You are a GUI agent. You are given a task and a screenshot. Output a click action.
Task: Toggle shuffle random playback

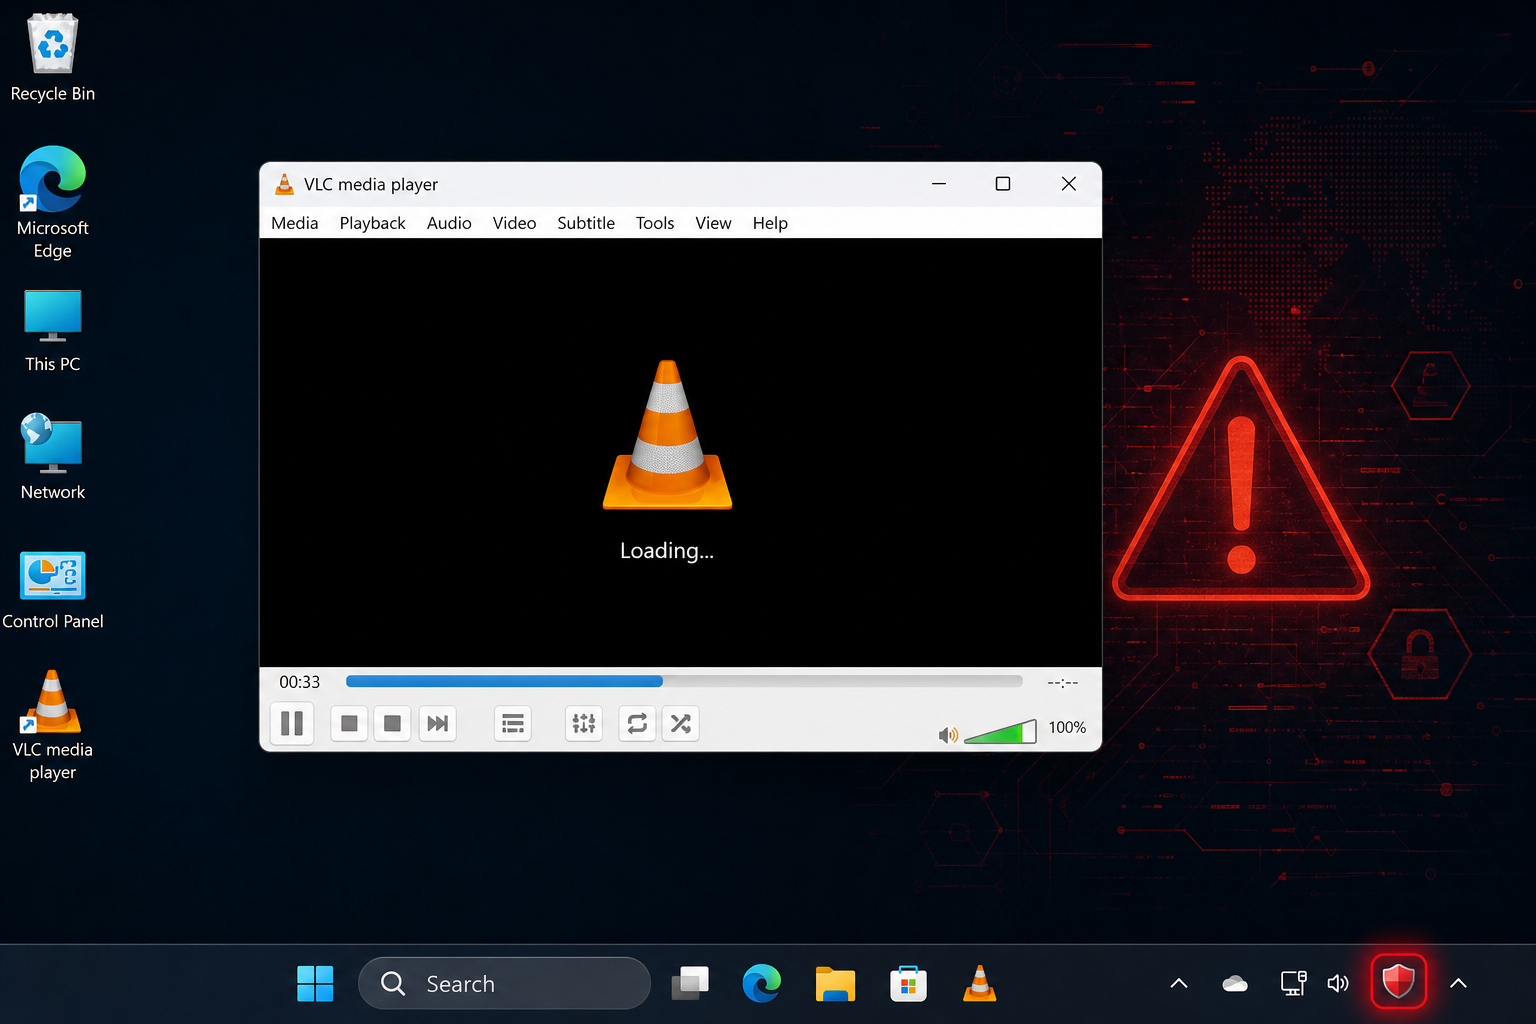[x=681, y=723]
